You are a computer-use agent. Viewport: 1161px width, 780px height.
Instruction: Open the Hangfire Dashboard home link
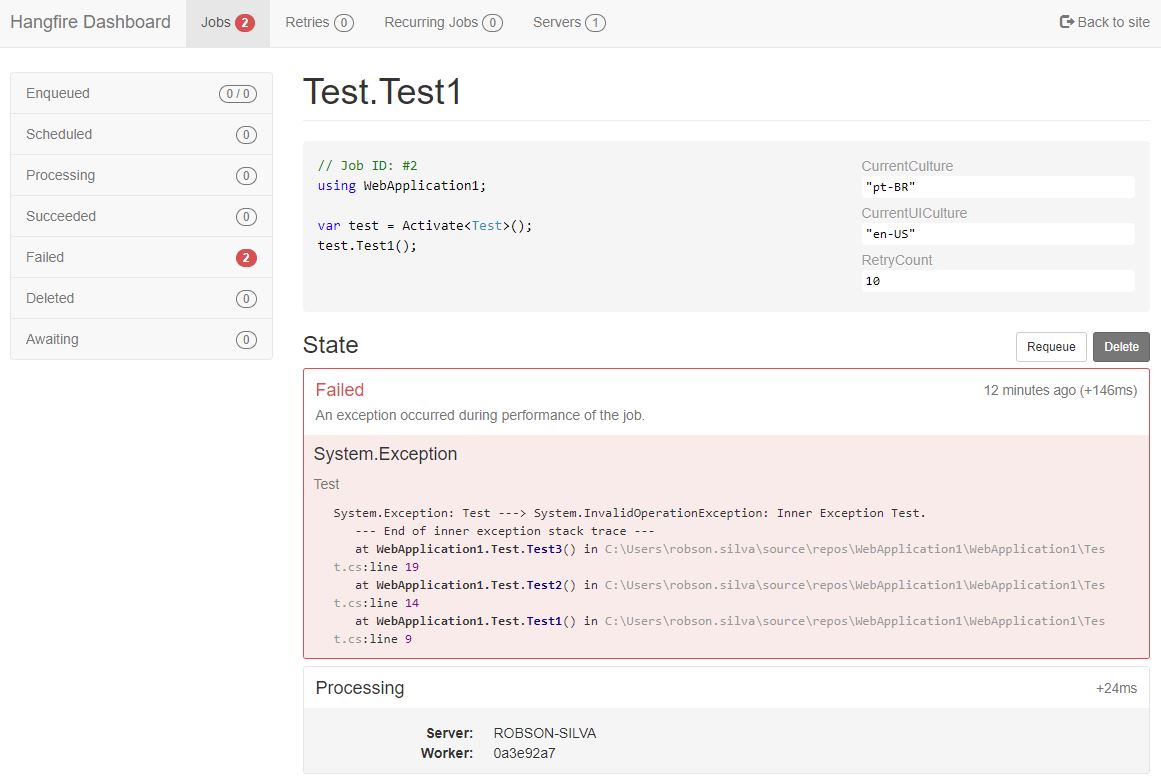(91, 21)
